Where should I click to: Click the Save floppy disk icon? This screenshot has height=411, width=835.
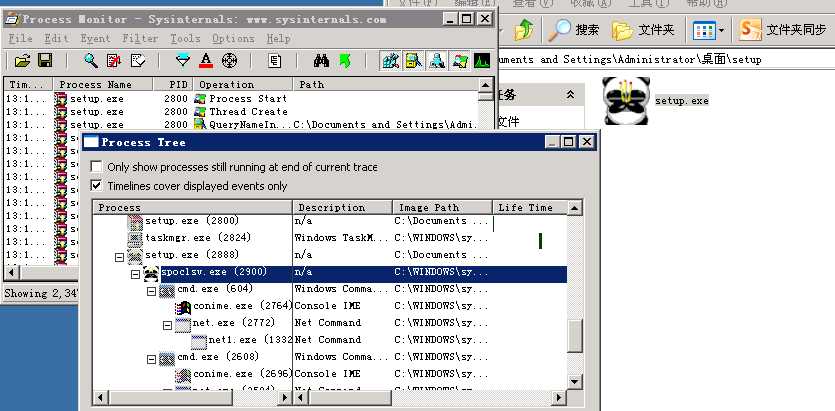[x=45, y=61]
